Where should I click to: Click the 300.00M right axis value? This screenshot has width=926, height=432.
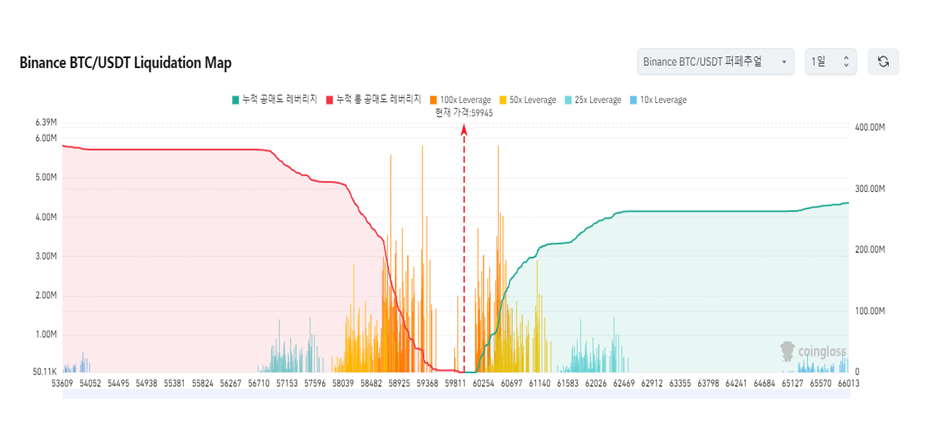tap(870, 189)
